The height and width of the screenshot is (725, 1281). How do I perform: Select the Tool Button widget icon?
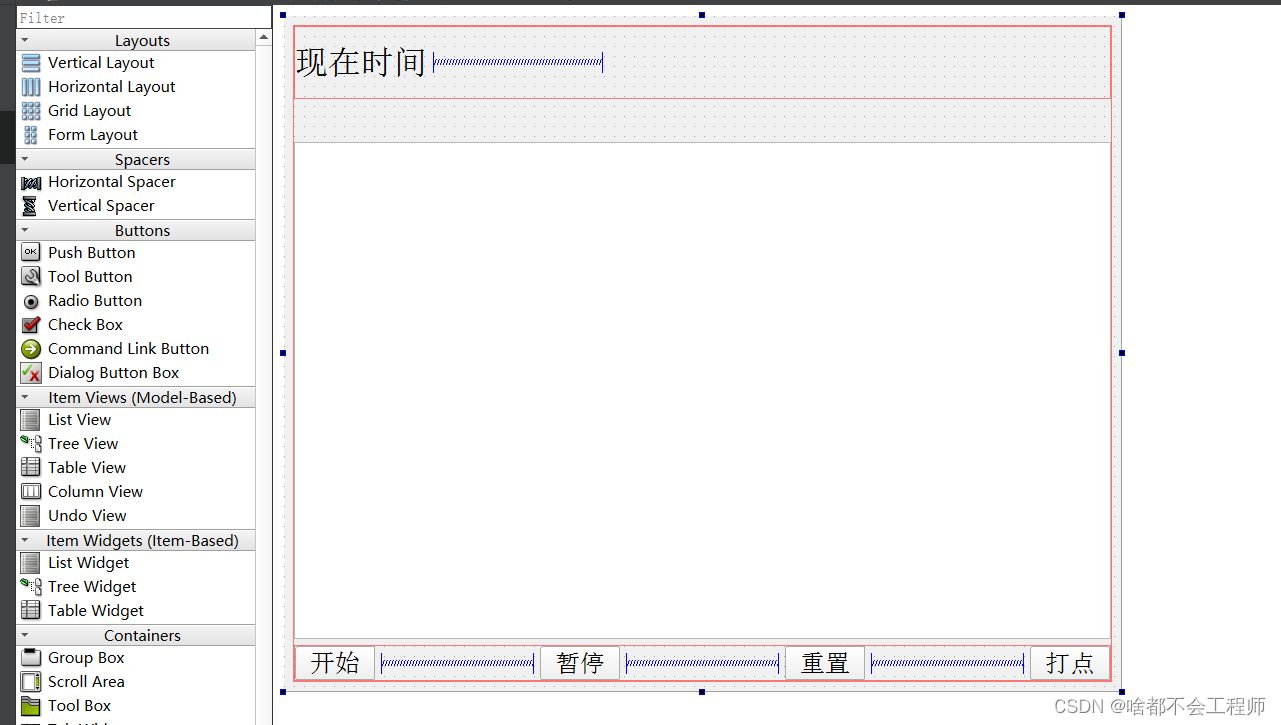[x=31, y=276]
